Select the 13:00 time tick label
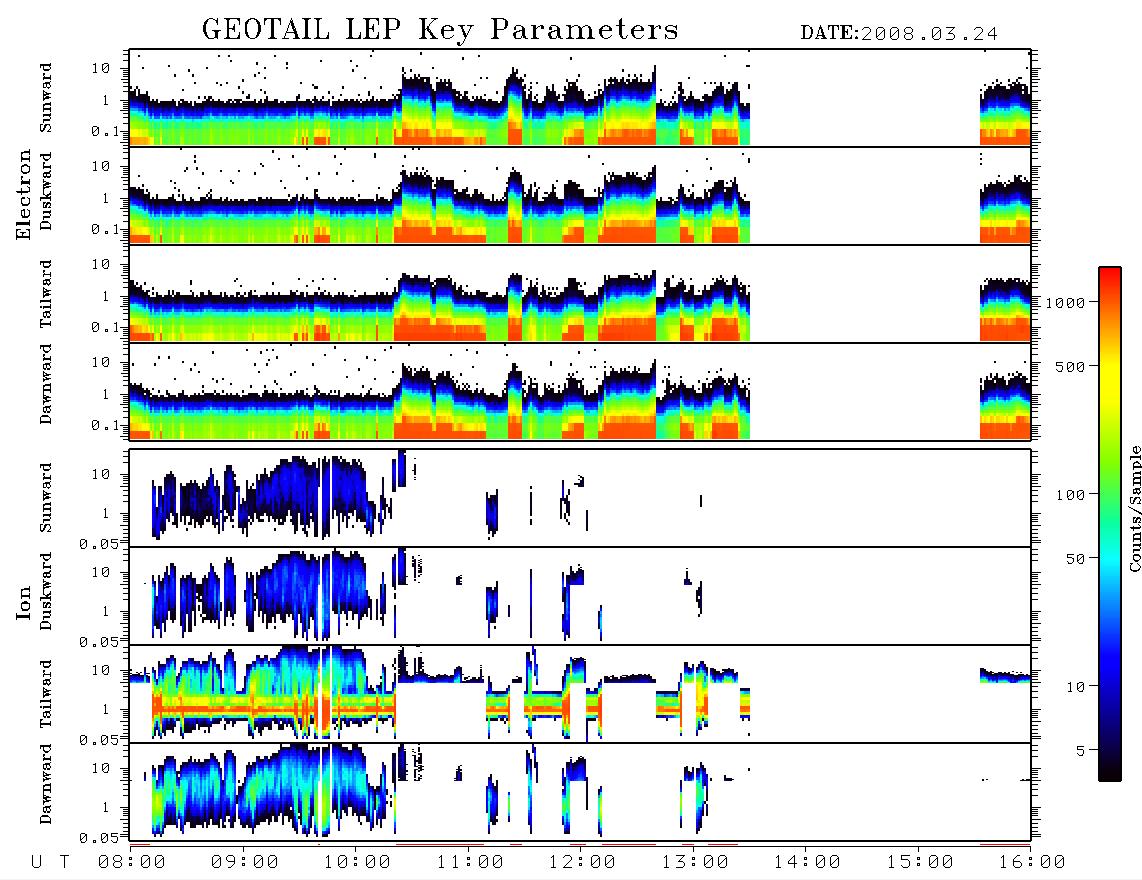 click(x=695, y=862)
